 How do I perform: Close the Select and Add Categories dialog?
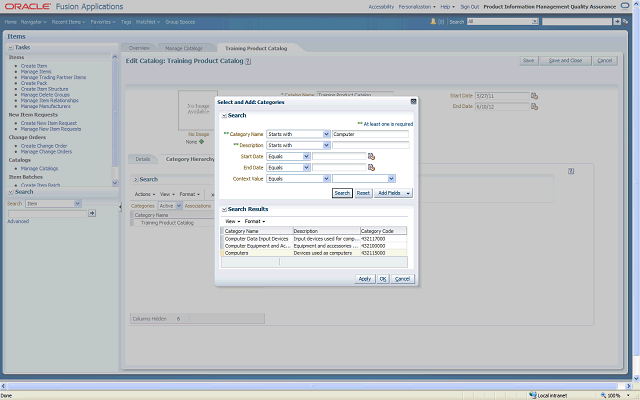click(413, 101)
